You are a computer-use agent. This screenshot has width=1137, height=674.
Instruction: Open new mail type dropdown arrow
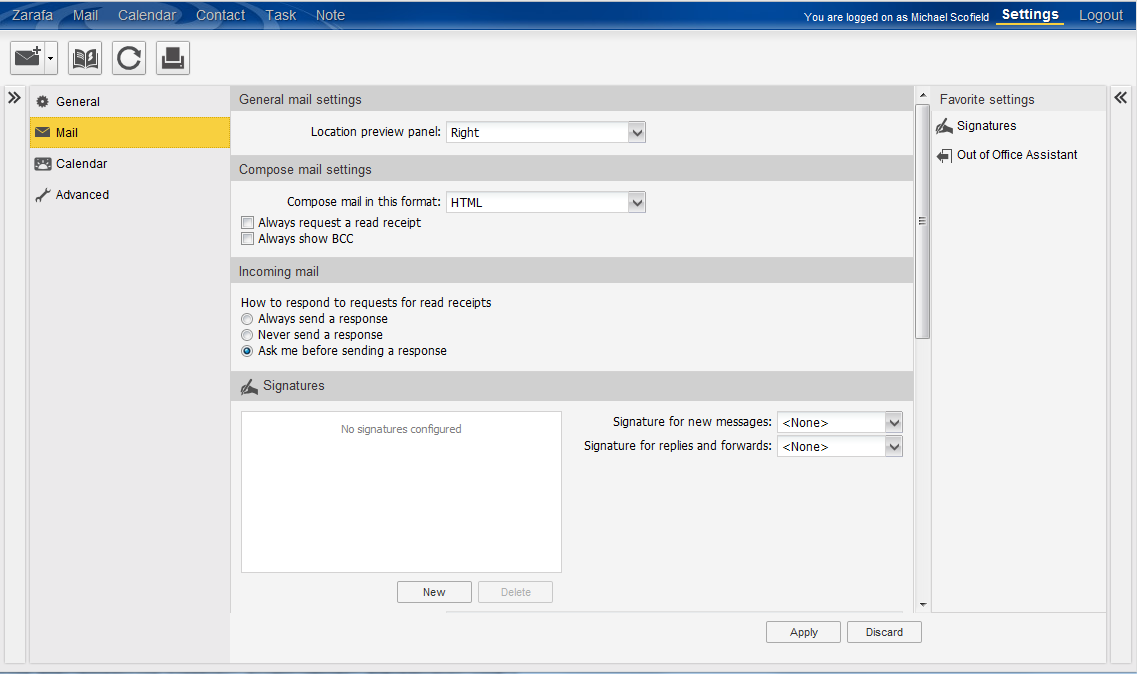(x=50, y=59)
